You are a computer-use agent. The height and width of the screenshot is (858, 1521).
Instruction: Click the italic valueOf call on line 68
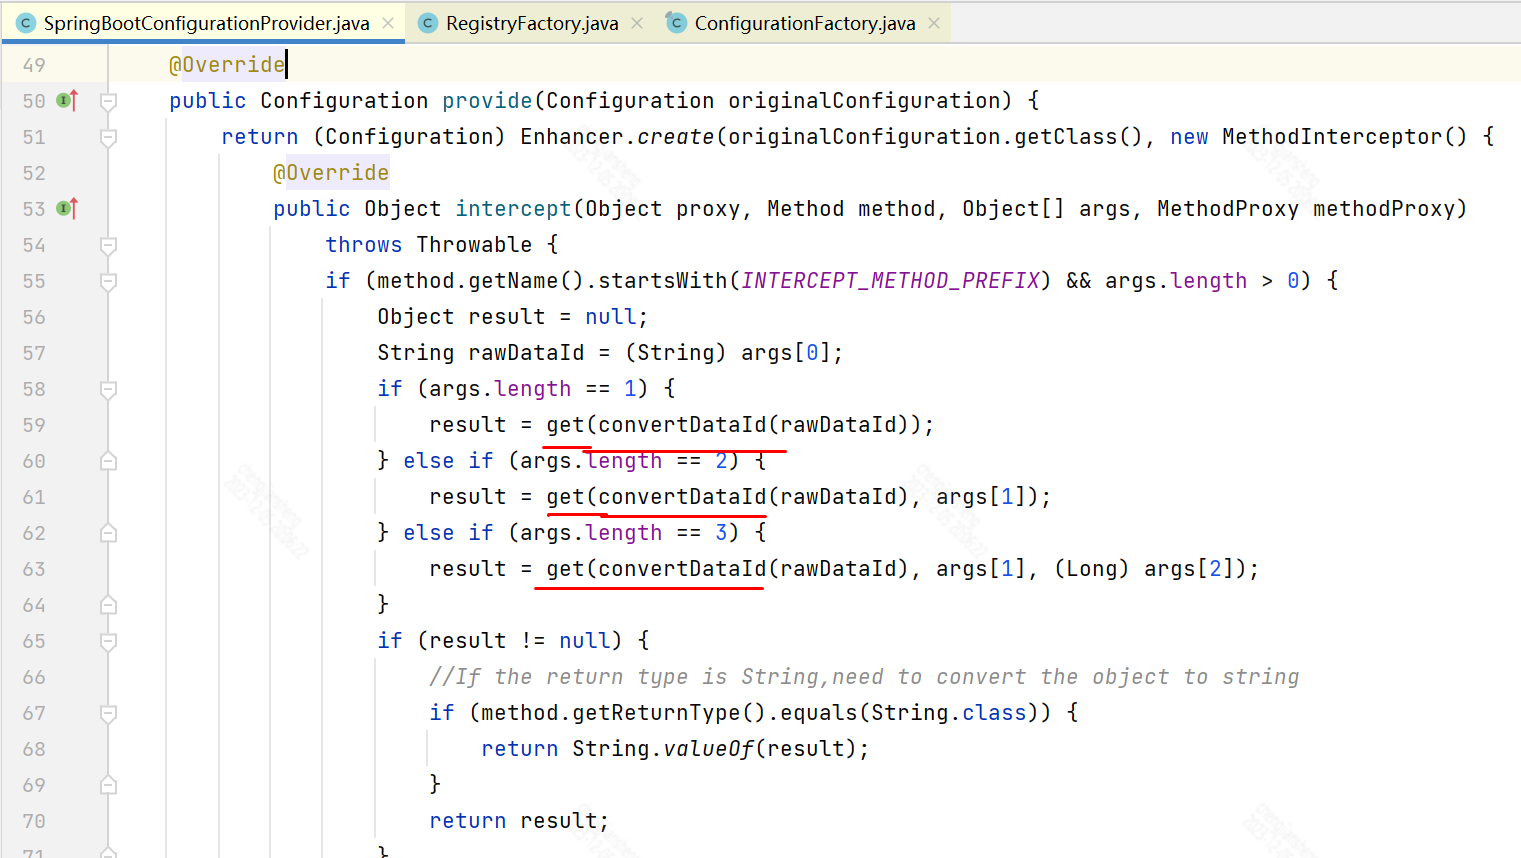708,749
